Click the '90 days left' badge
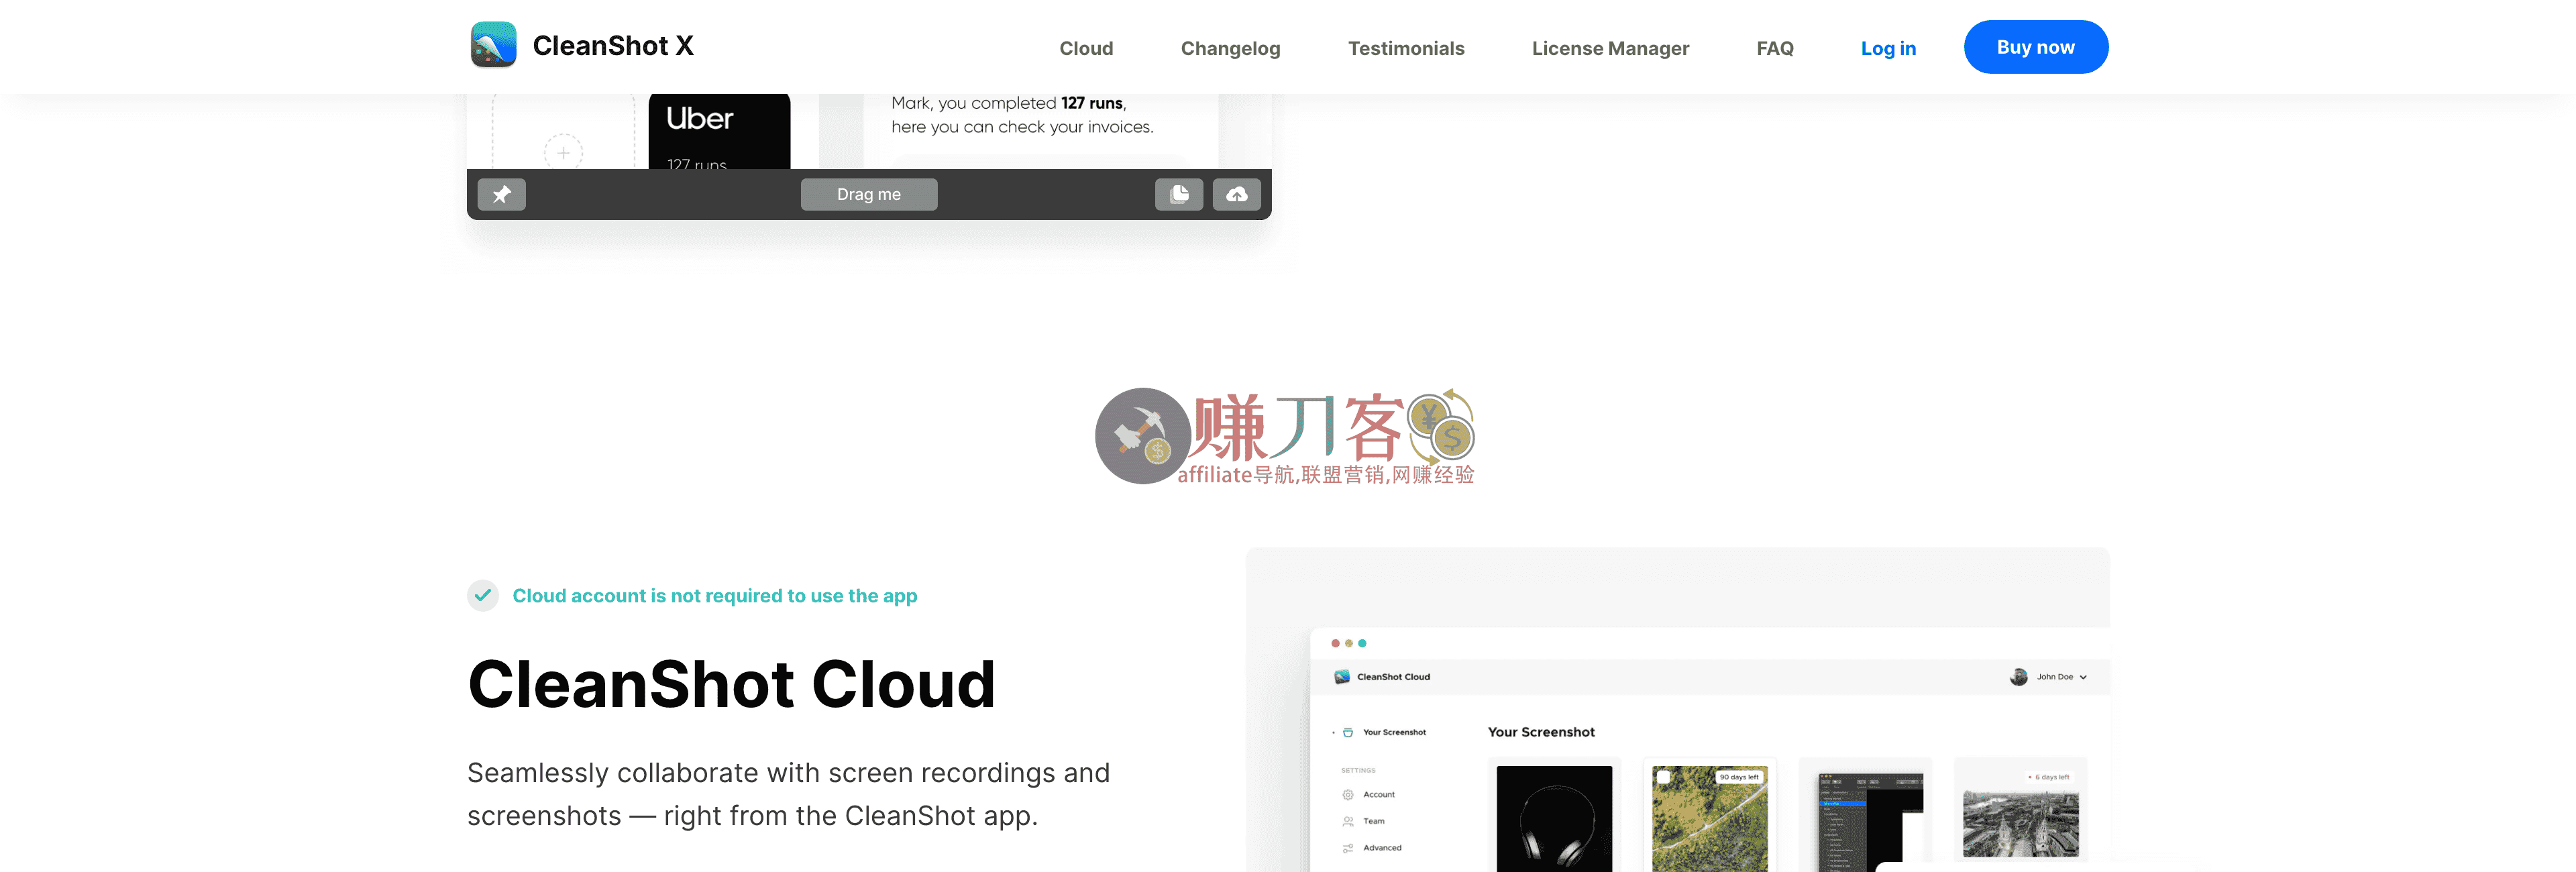Viewport: 2576px width, 872px height. [x=1739, y=777]
